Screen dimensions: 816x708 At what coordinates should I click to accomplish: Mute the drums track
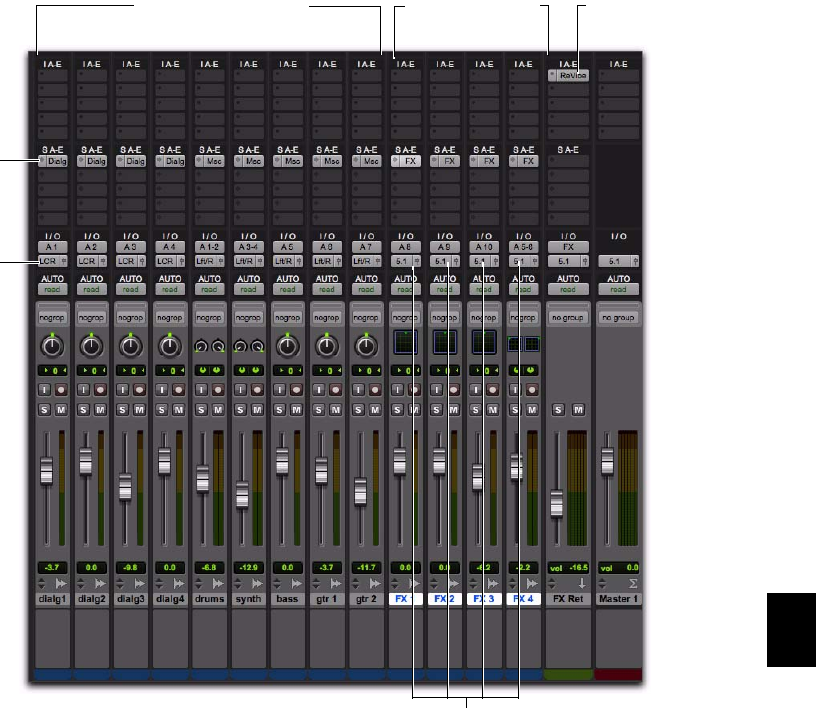tap(216, 409)
